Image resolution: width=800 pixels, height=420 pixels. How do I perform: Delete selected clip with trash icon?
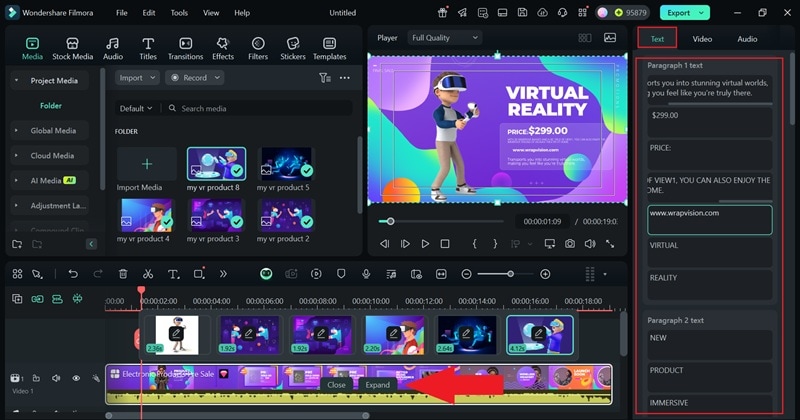pyautogui.click(x=123, y=274)
